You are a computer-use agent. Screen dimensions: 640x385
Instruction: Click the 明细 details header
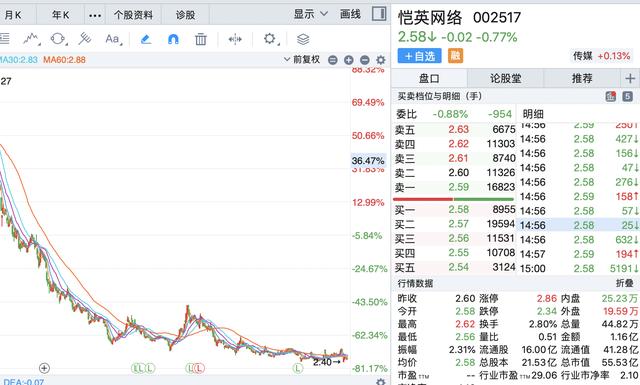coord(533,114)
